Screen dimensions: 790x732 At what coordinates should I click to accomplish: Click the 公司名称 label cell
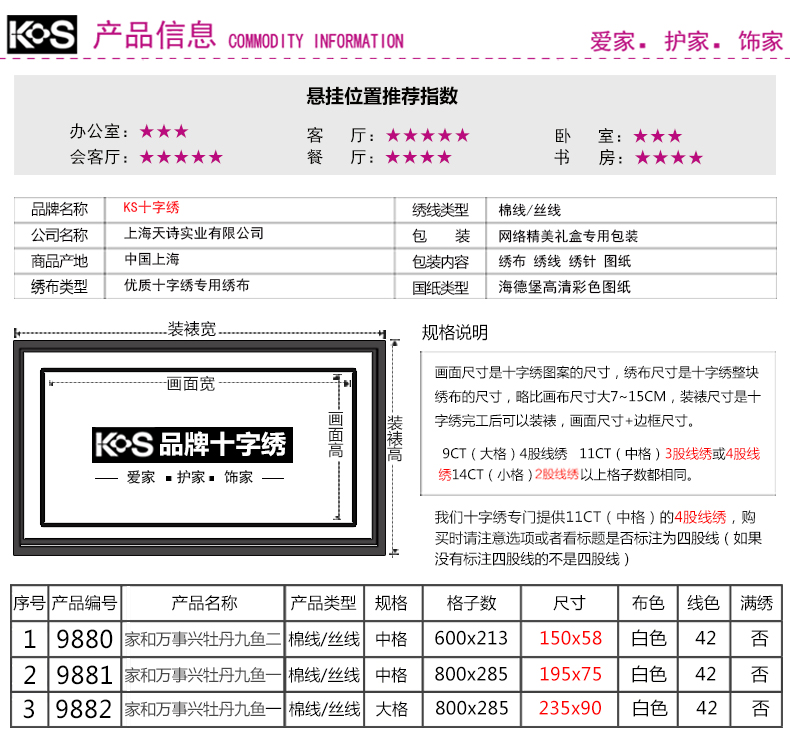59,235
